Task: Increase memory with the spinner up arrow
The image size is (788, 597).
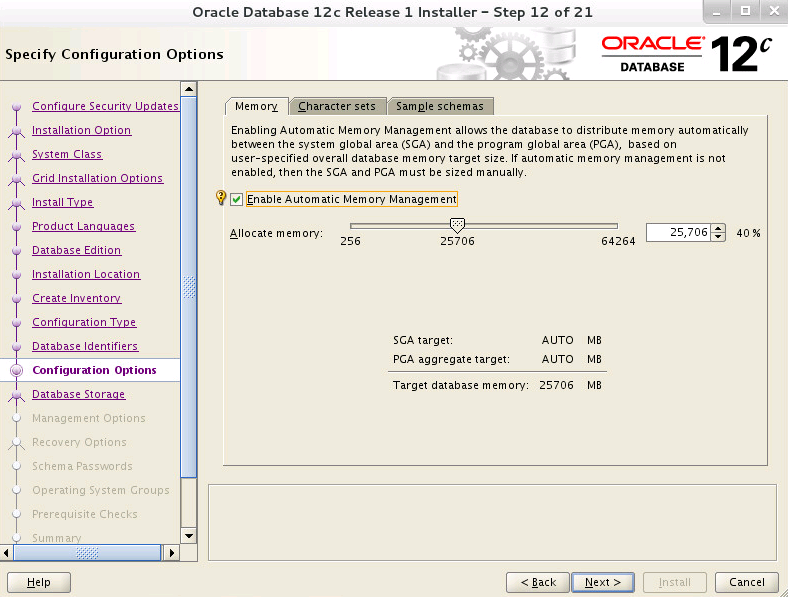Action: coord(719,228)
